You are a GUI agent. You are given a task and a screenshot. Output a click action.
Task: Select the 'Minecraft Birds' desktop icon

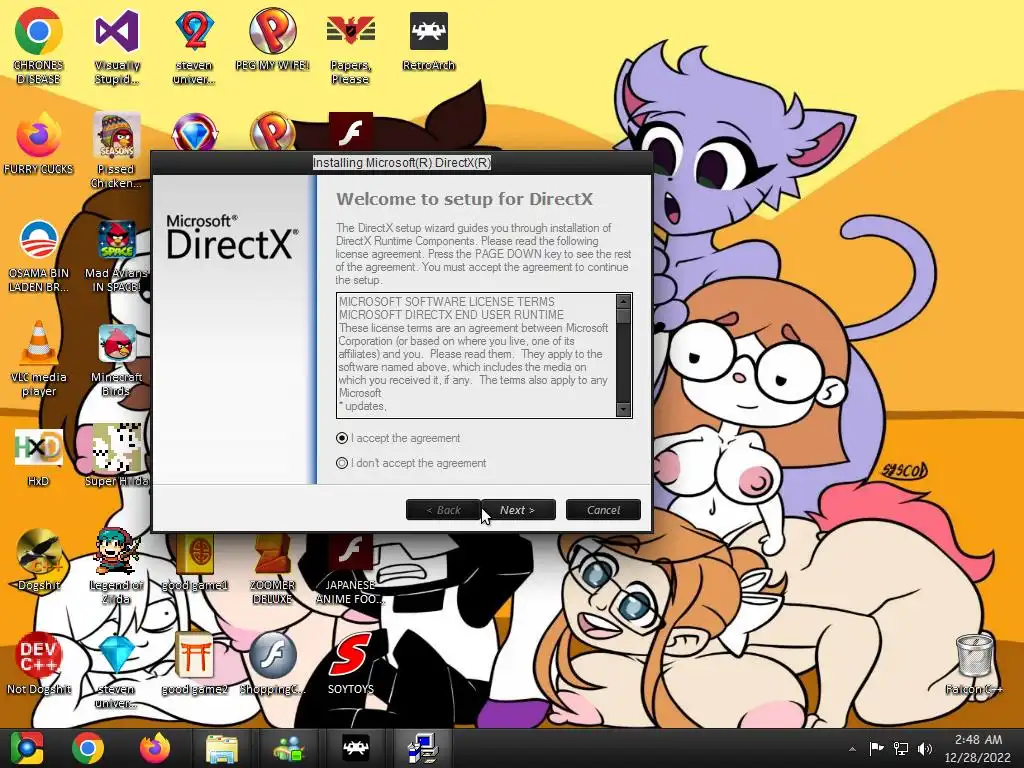117,359
